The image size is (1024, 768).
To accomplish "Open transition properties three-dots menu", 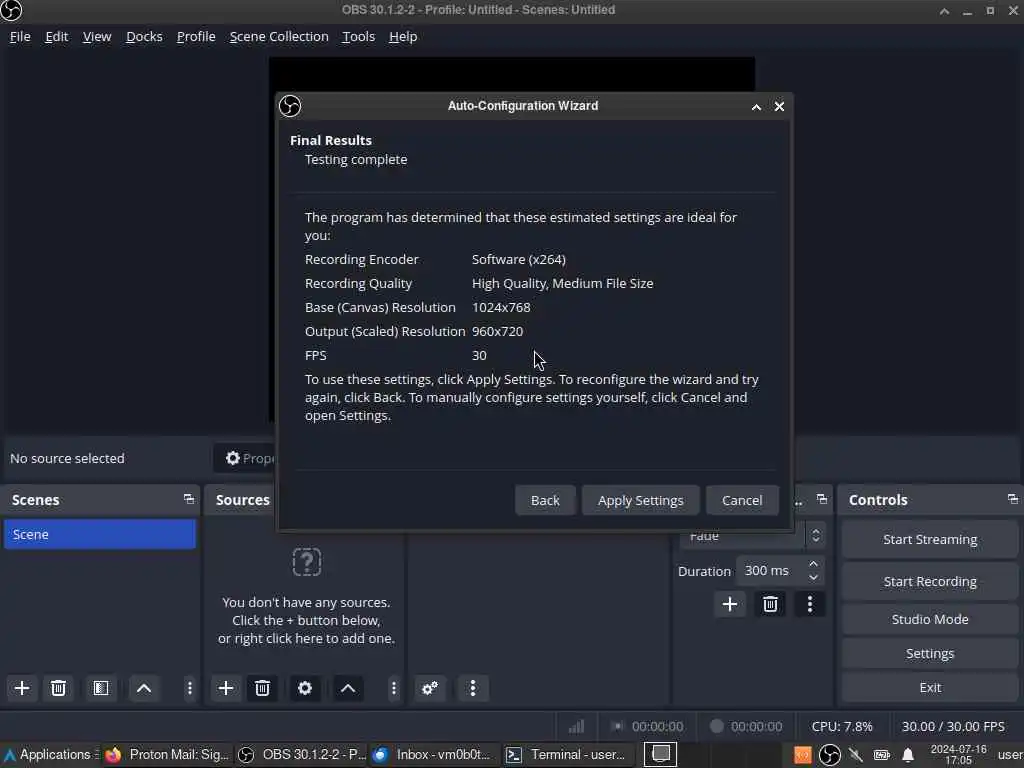I will tap(810, 604).
